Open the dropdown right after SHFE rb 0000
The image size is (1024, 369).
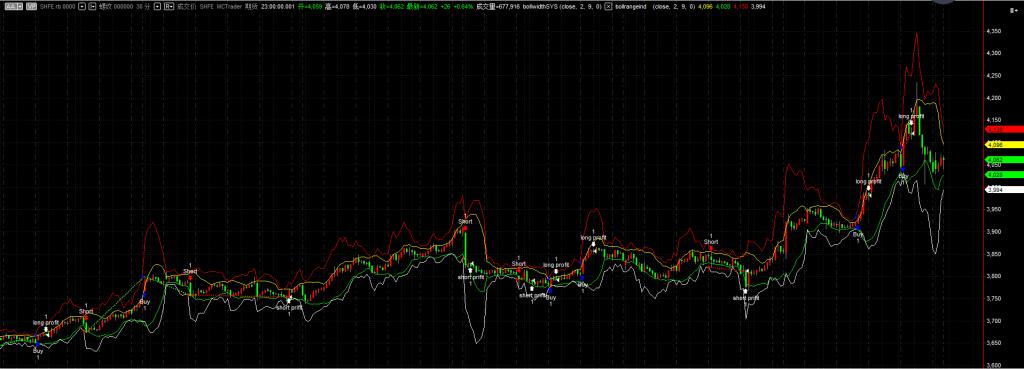click(82, 7)
